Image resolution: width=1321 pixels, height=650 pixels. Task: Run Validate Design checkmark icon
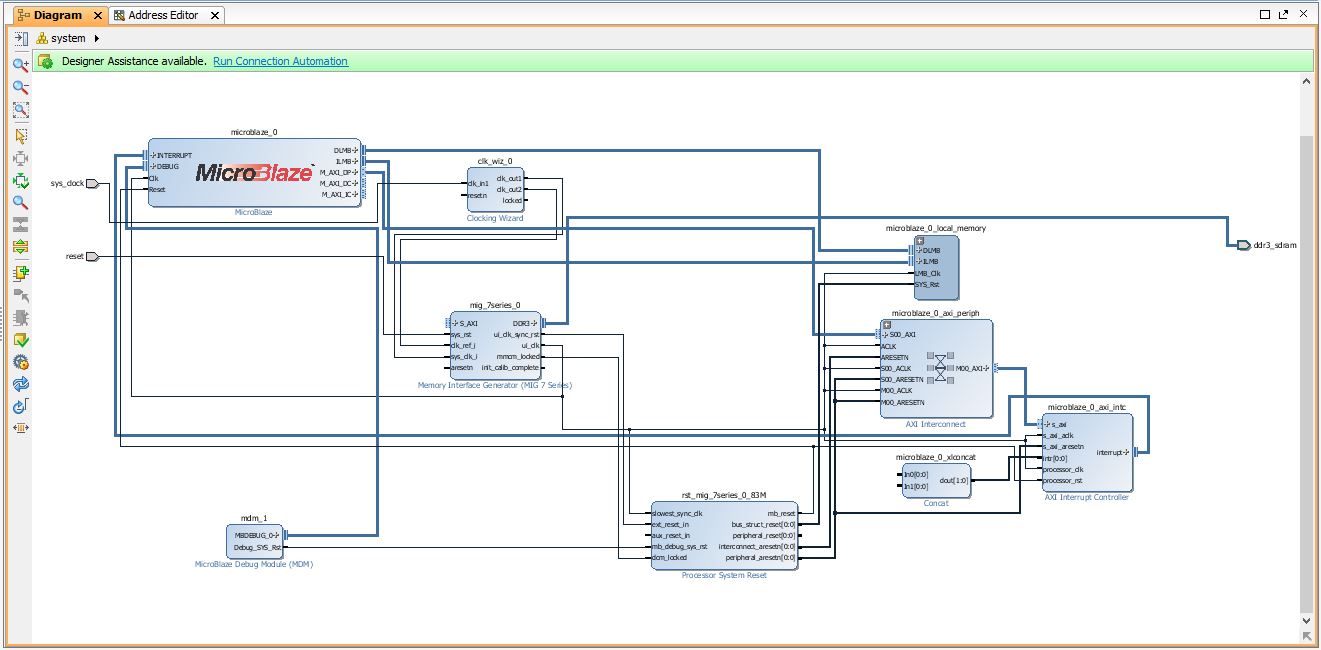(20, 340)
